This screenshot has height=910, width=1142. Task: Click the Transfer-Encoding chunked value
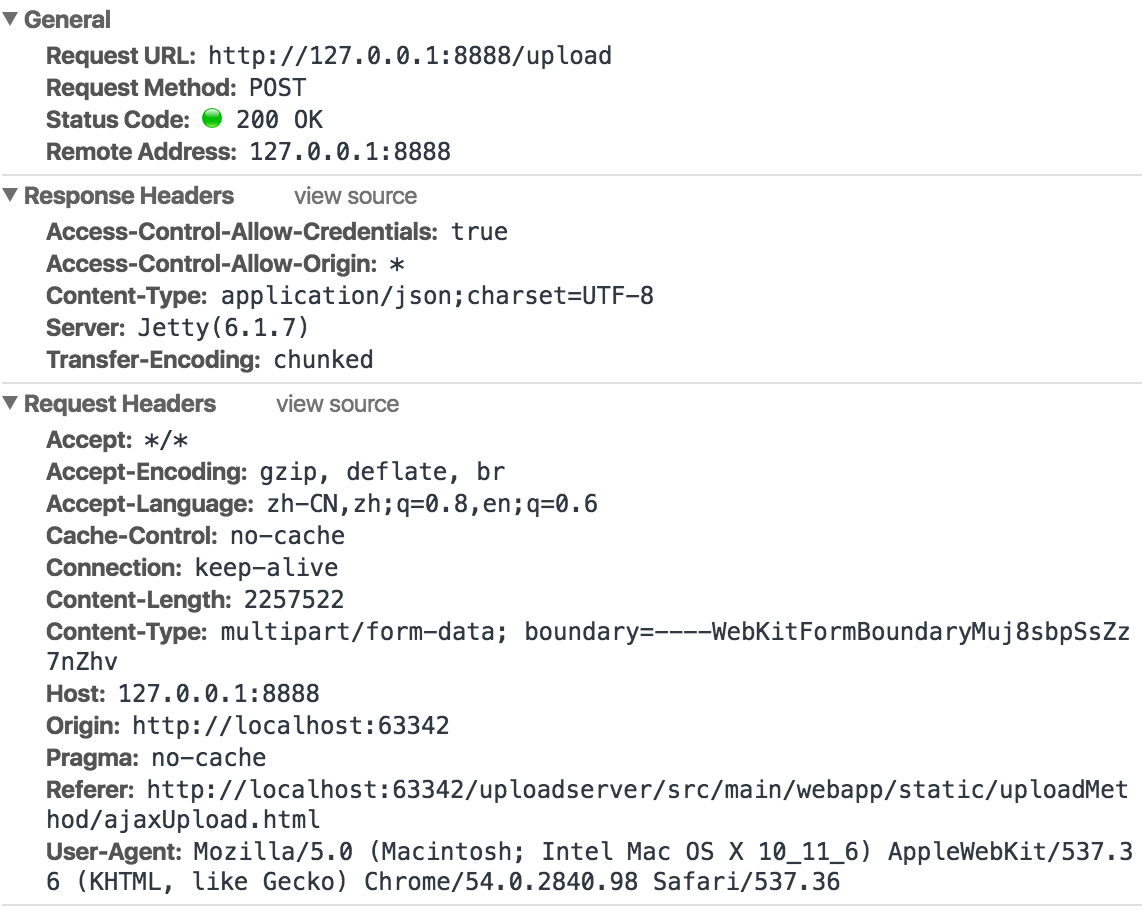pos(323,360)
